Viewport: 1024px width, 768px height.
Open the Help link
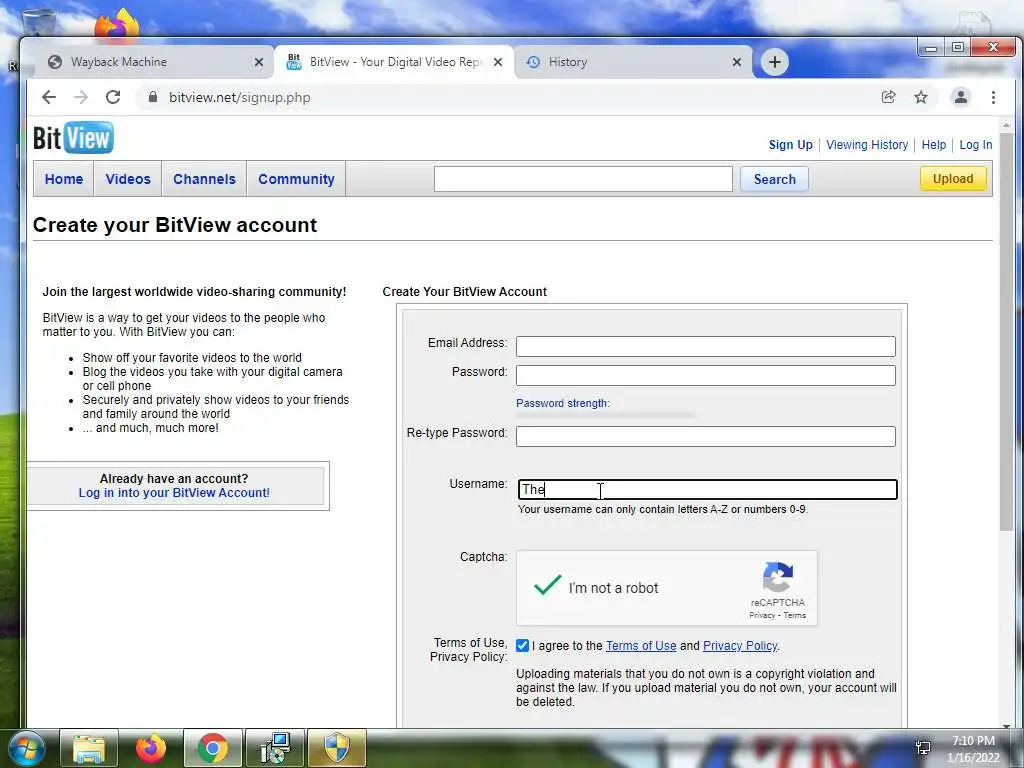coord(933,145)
